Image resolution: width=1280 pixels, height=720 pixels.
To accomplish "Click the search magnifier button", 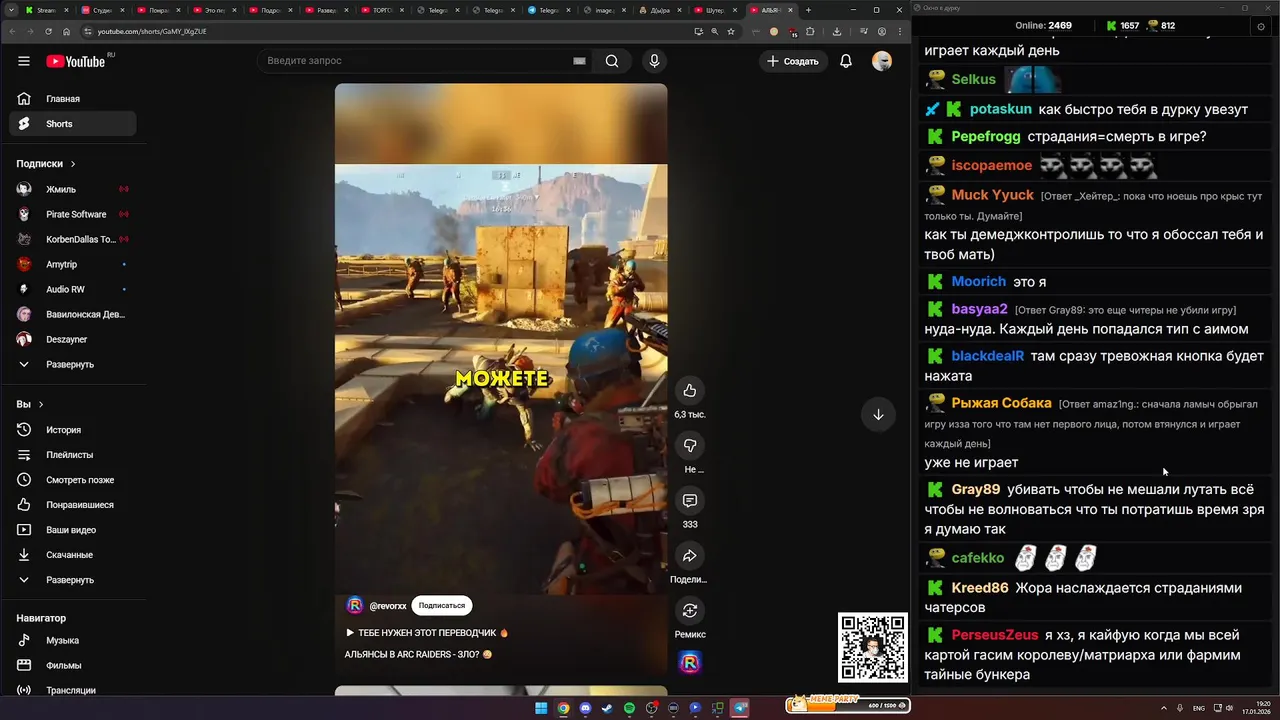I will point(612,61).
